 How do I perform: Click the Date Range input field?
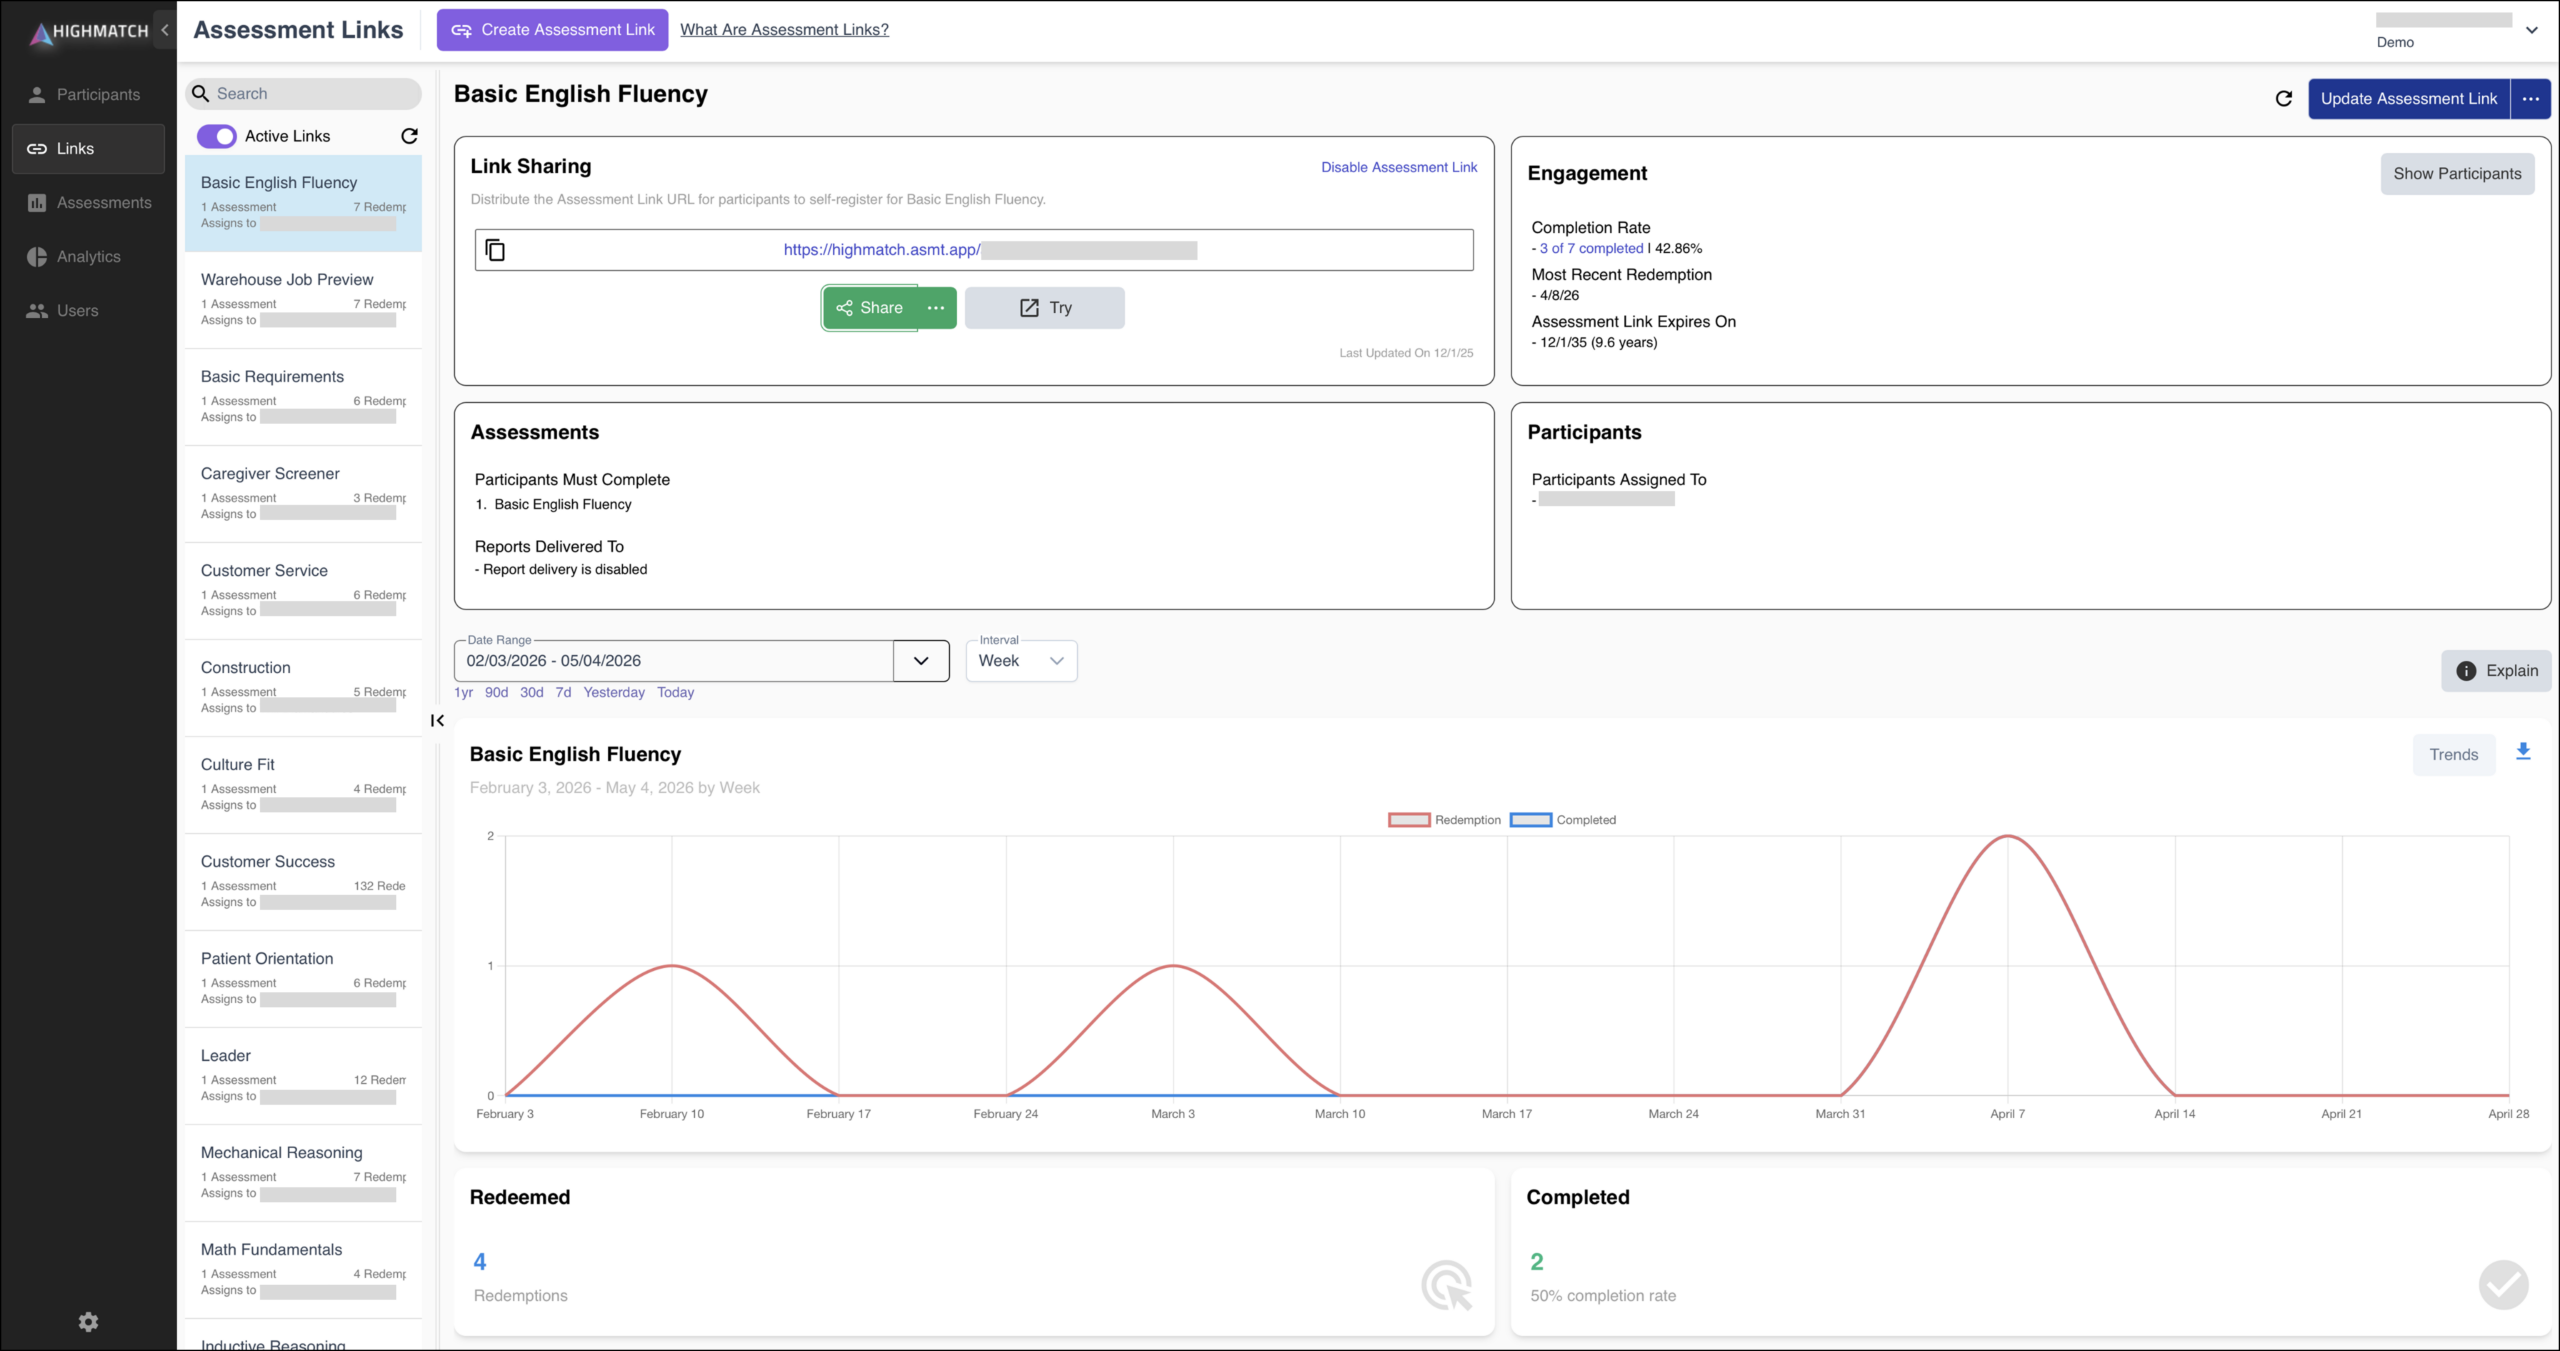point(674,661)
